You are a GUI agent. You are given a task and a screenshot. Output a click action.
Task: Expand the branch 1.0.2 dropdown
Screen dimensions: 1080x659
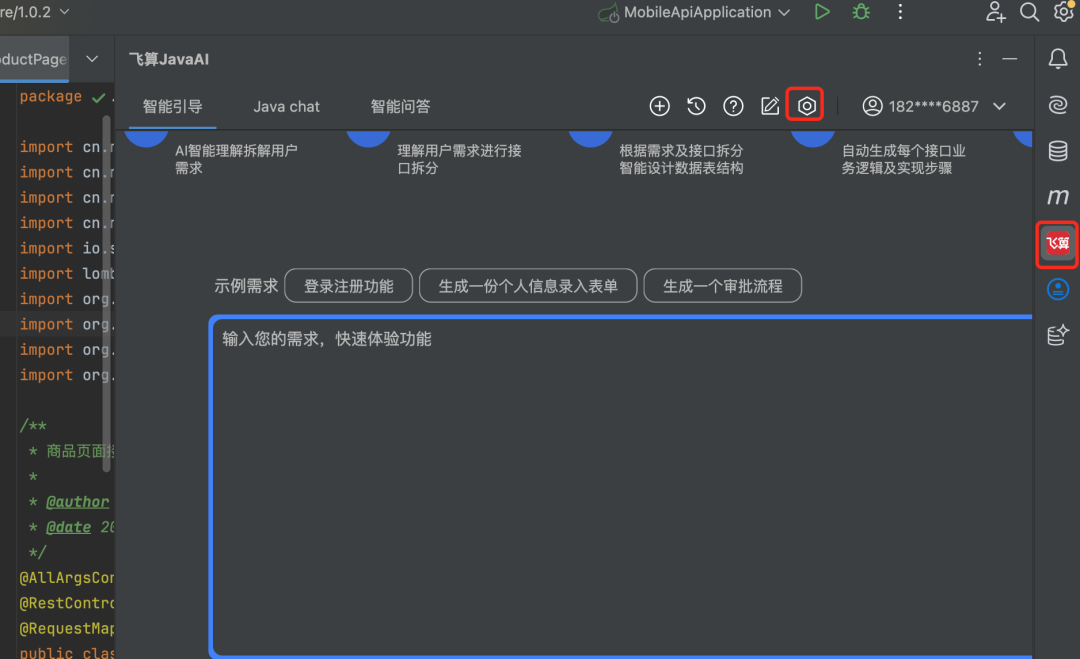pos(65,12)
